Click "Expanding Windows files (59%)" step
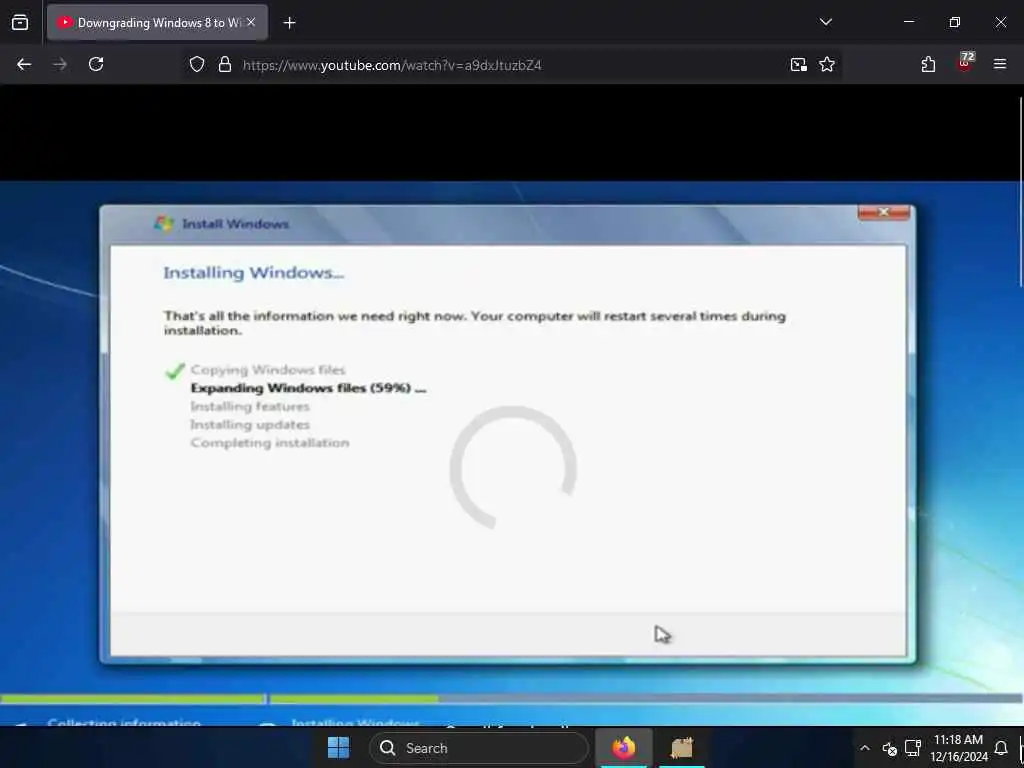 pyautogui.click(x=308, y=388)
